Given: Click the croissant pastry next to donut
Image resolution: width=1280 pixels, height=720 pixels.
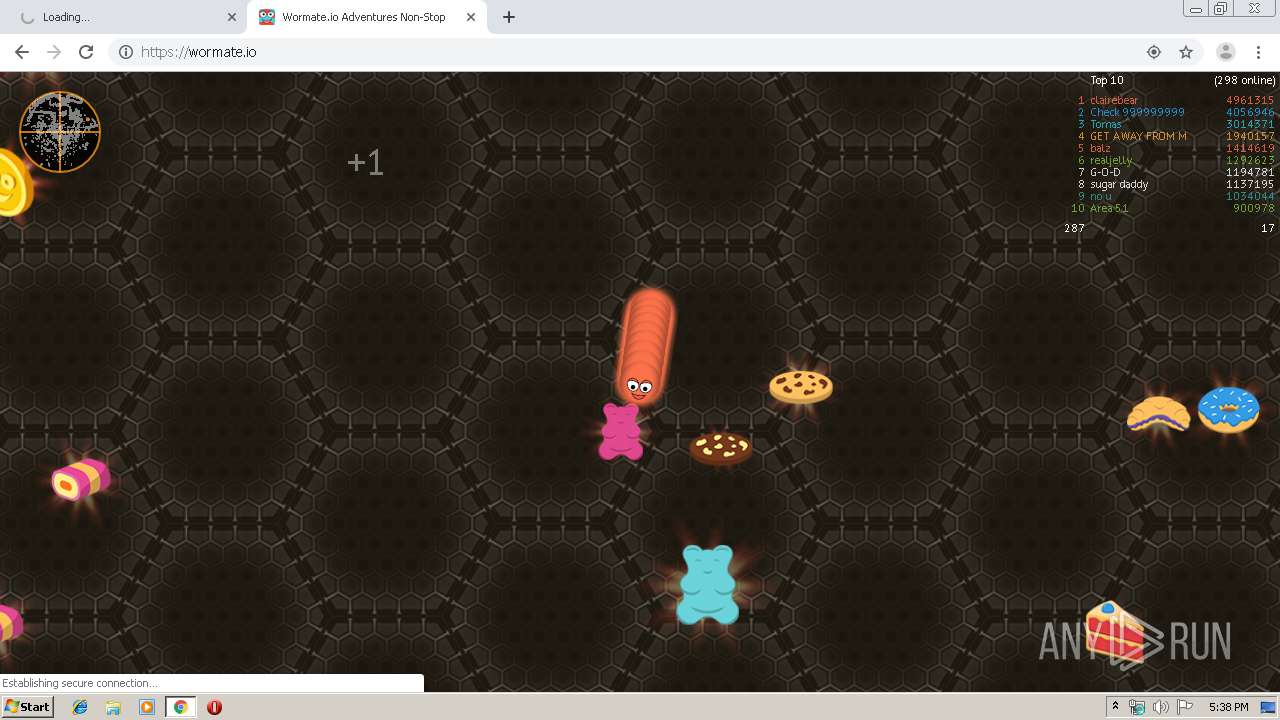Looking at the screenshot, I should [1159, 414].
